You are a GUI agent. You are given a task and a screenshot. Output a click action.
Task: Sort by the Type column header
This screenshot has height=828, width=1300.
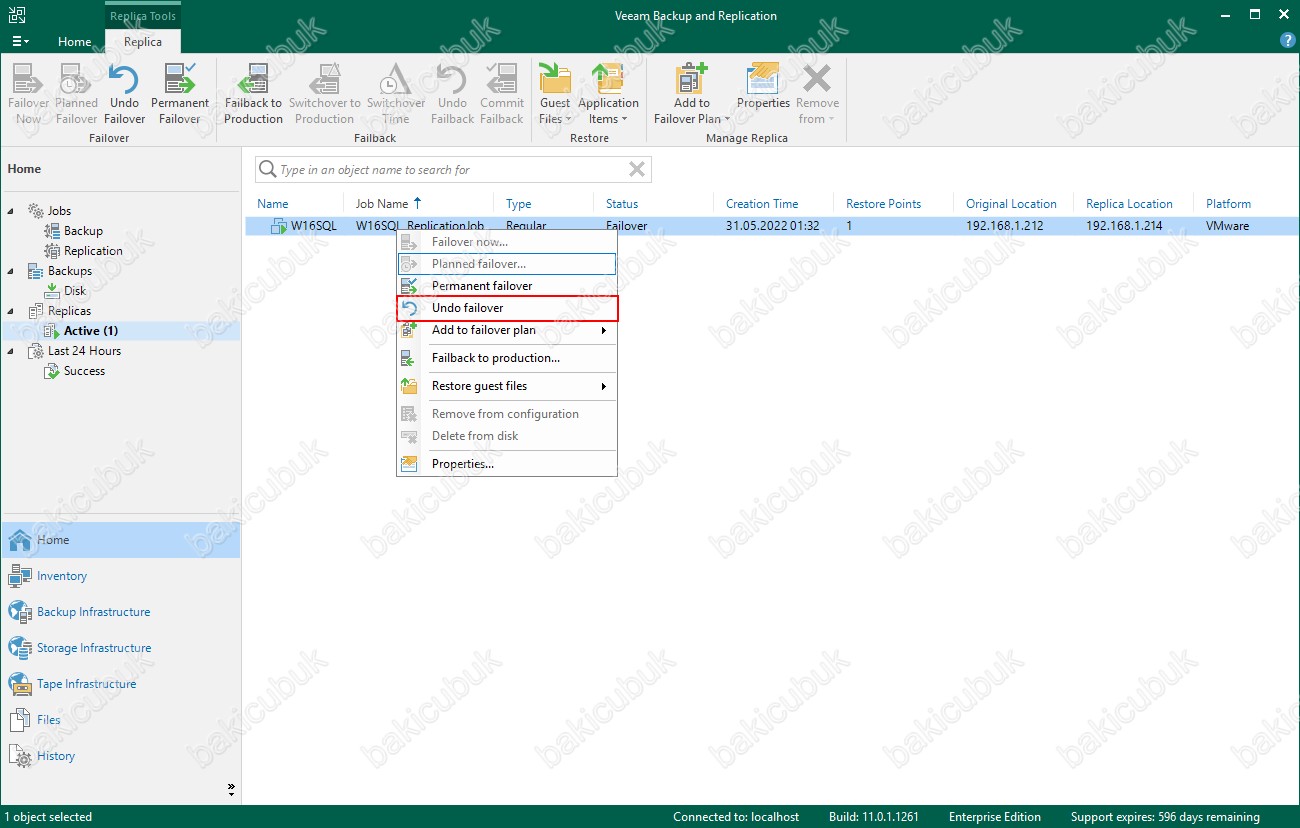pyautogui.click(x=518, y=203)
